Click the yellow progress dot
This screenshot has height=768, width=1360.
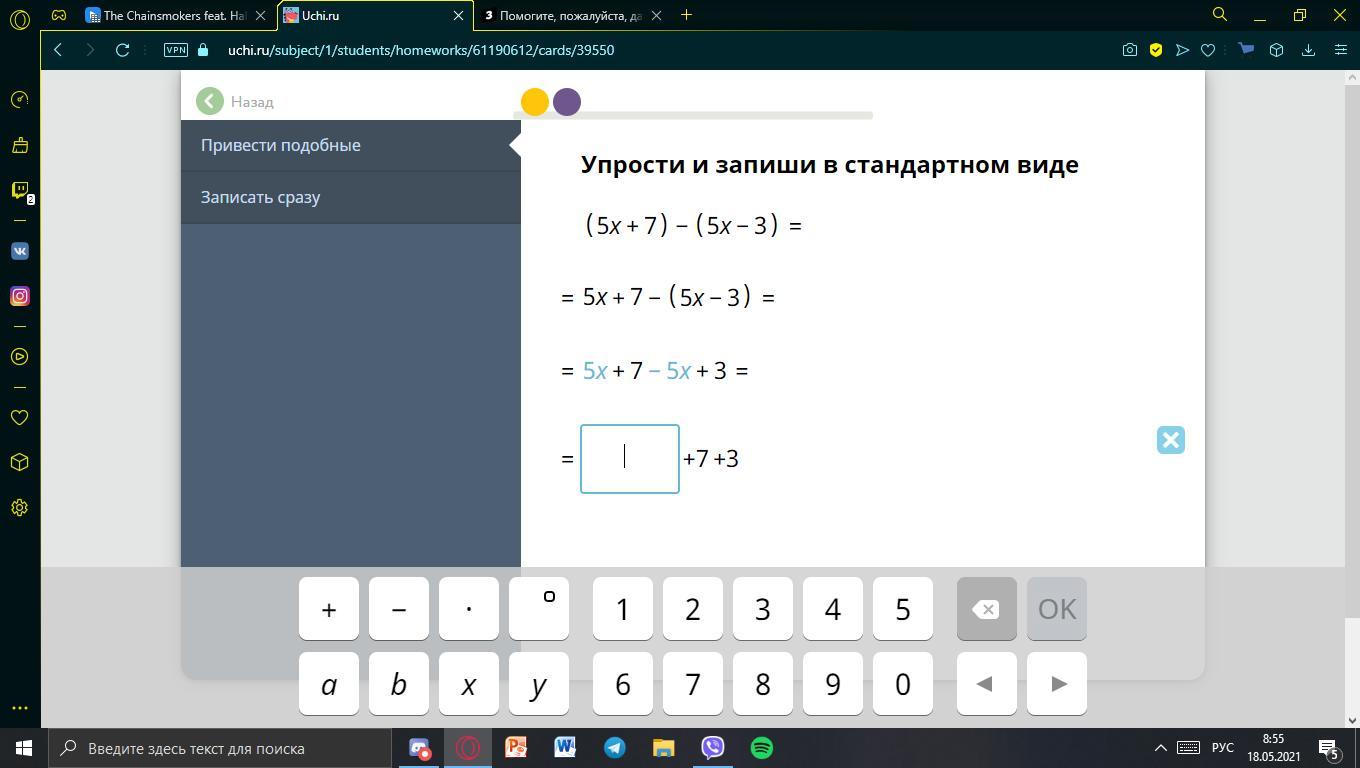(534, 102)
